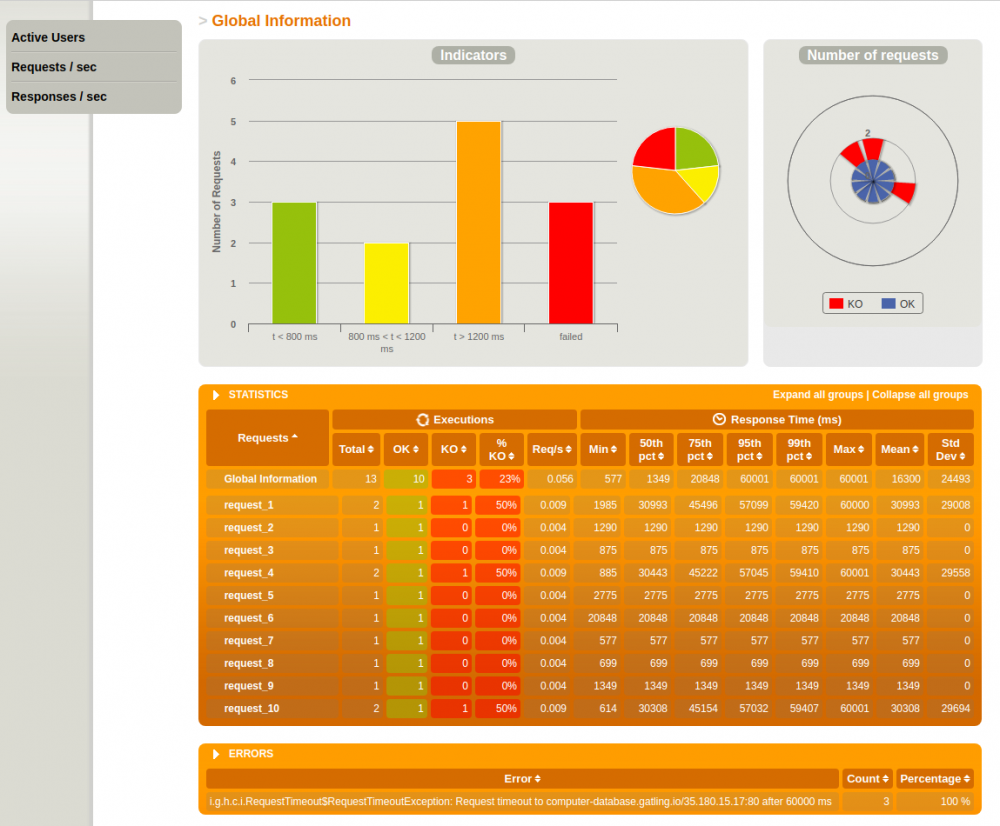Click the OK column sort arrows
Image resolution: width=1000 pixels, height=826 pixels.
415,449
